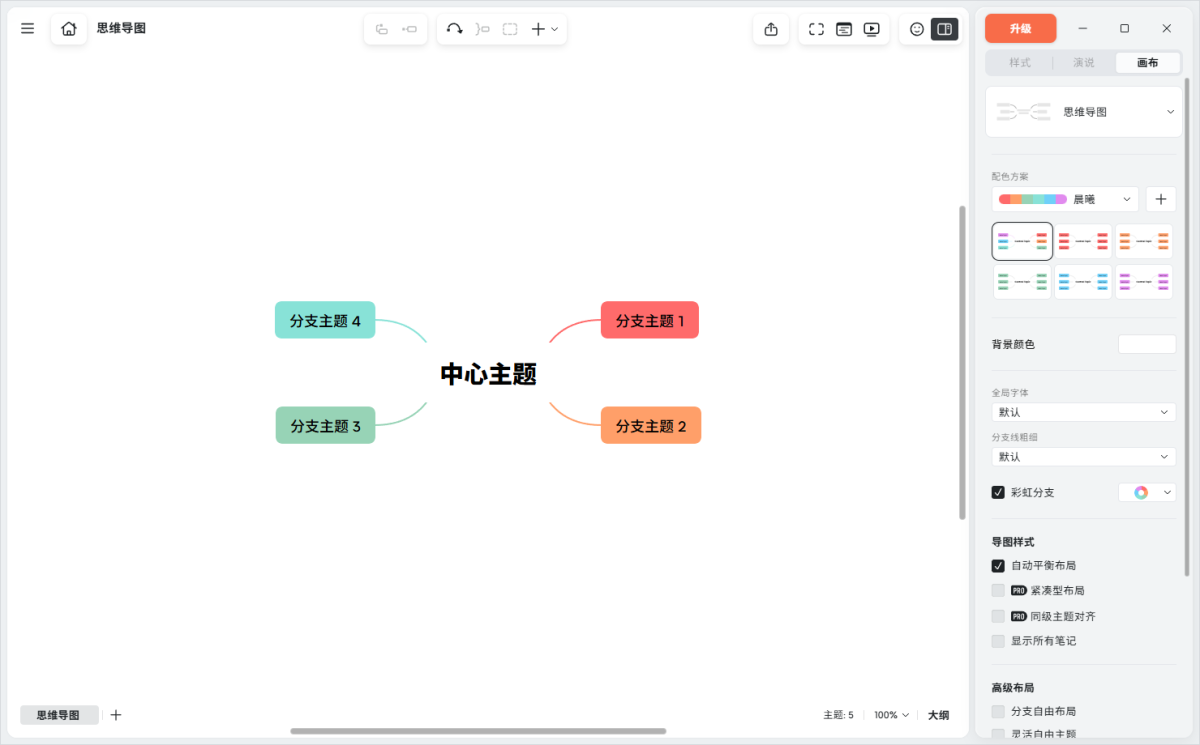Open the 晨曦 color scheme dropdown

[1065, 199]
